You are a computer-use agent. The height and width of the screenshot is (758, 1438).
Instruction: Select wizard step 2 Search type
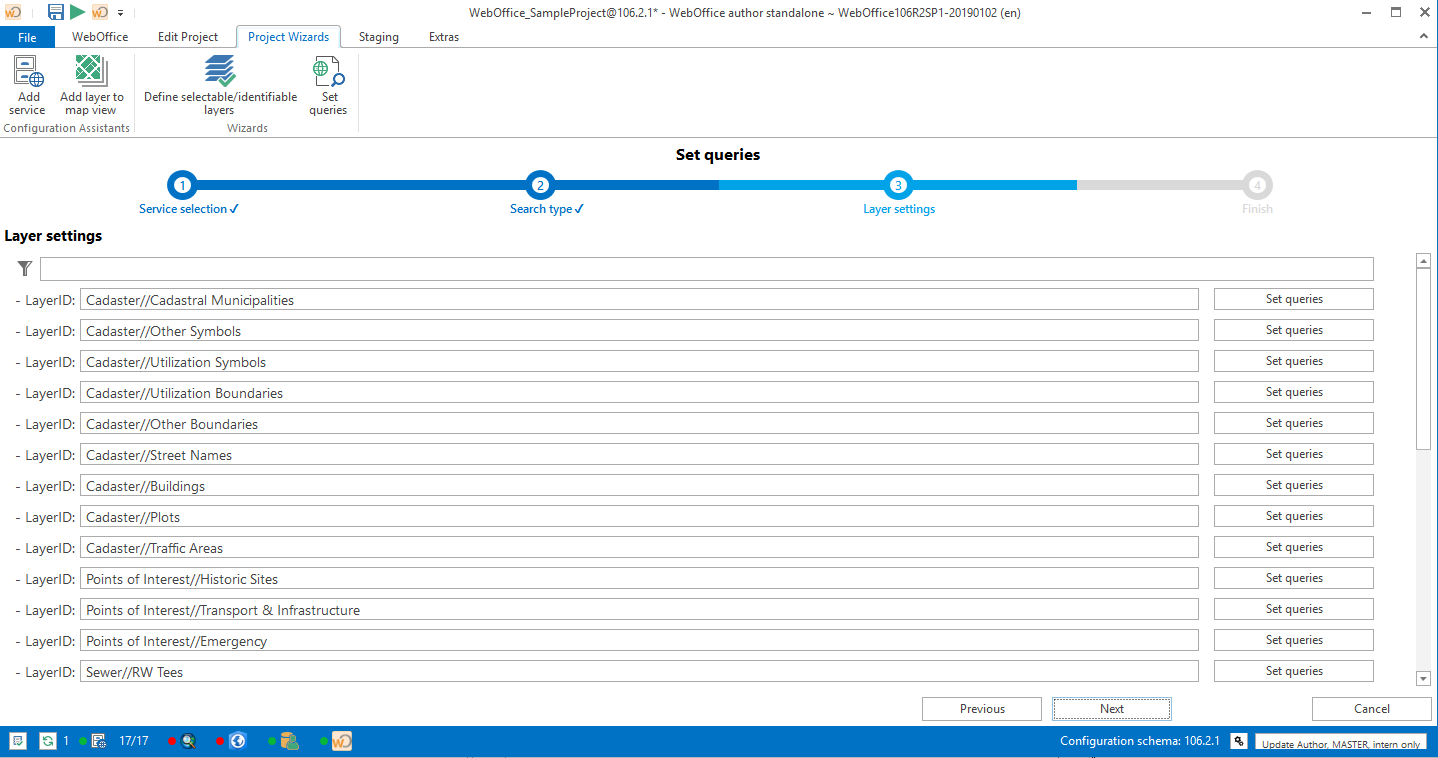[x=540, y=185]
